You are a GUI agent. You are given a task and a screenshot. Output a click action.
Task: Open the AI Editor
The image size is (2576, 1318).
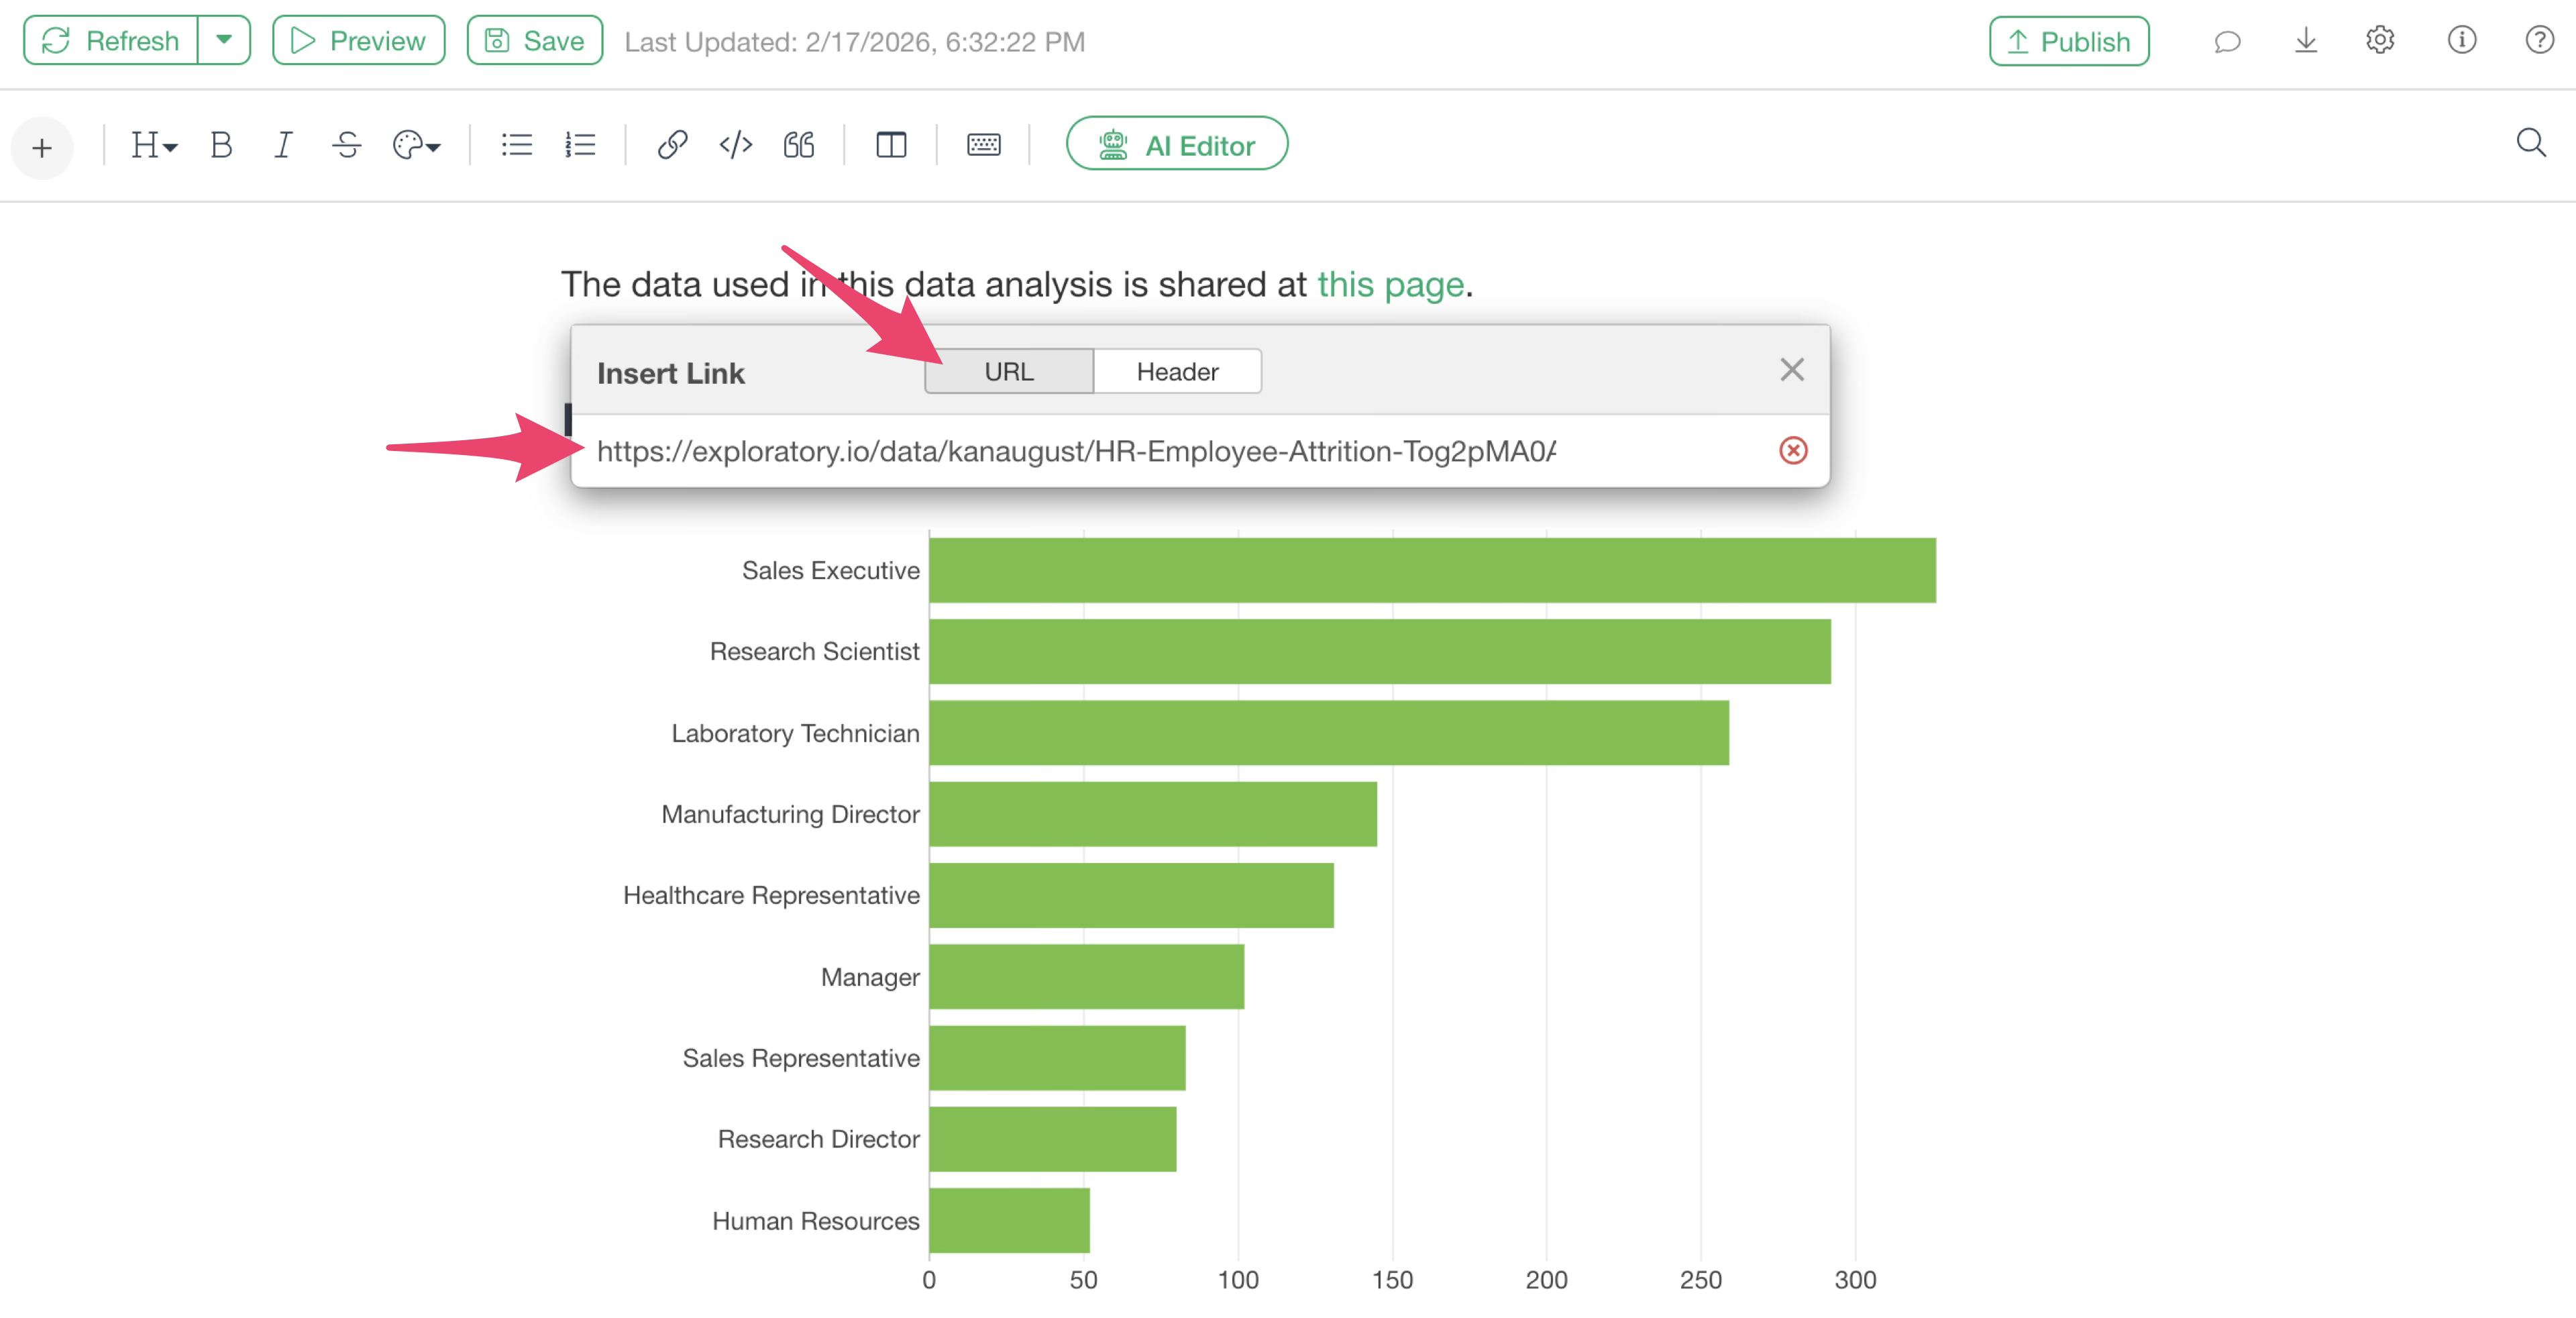1176,145
